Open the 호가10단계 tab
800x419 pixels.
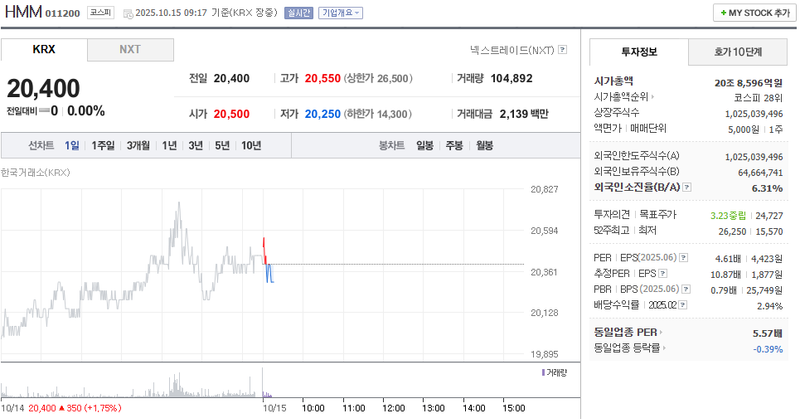click(737, 51)
